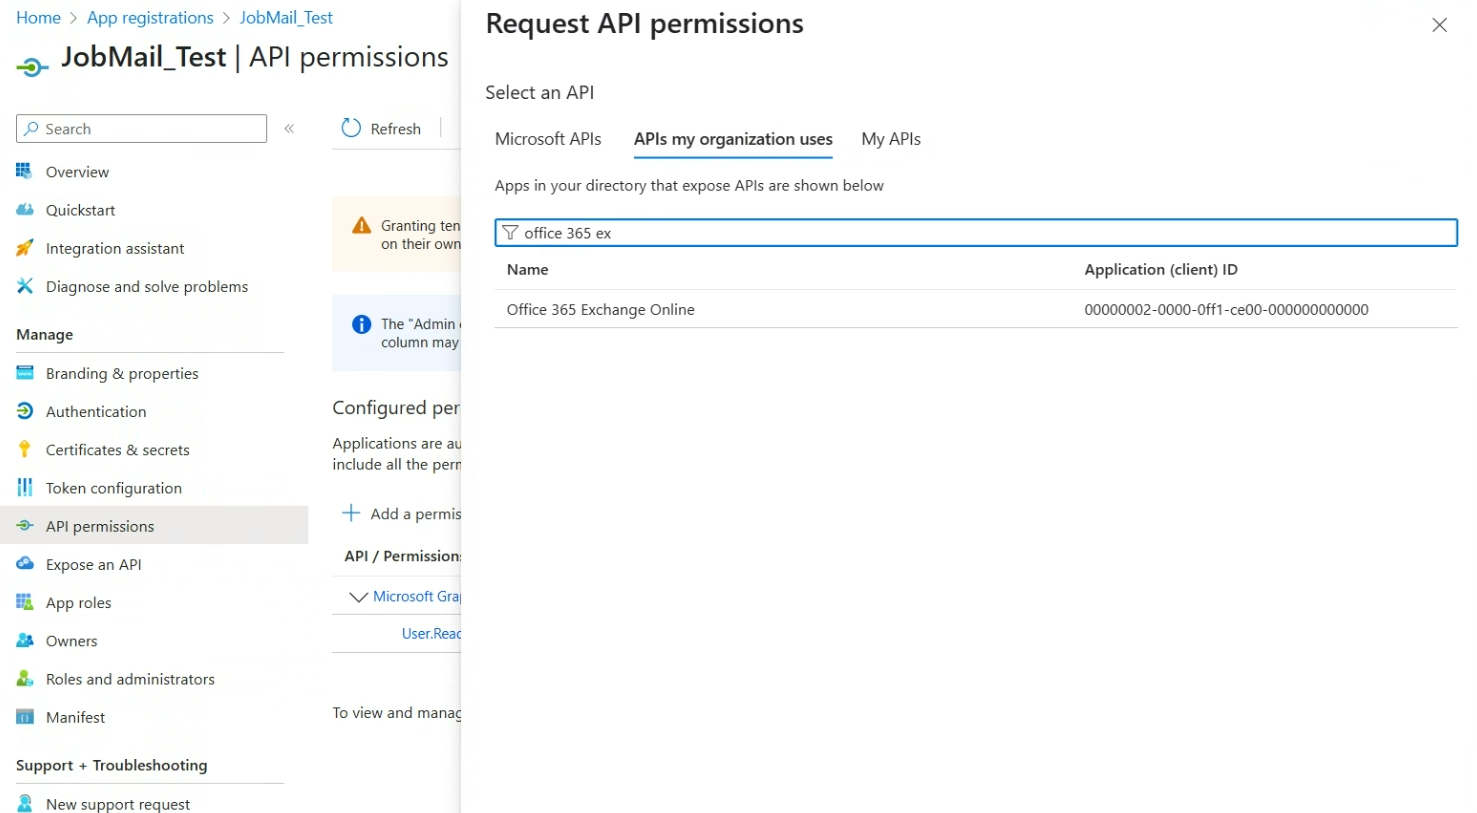Click the API filter box containing office 365 ex
Screen dimensions: 1477x813
pos(976,233)
